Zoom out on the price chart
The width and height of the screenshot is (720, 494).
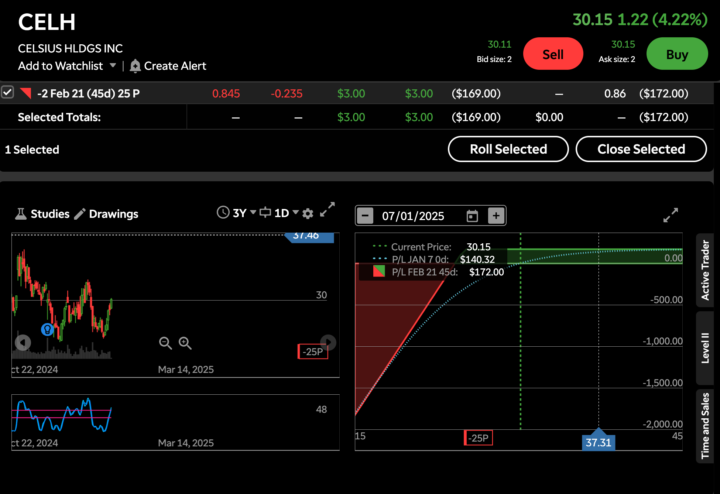tap(165, 343)
